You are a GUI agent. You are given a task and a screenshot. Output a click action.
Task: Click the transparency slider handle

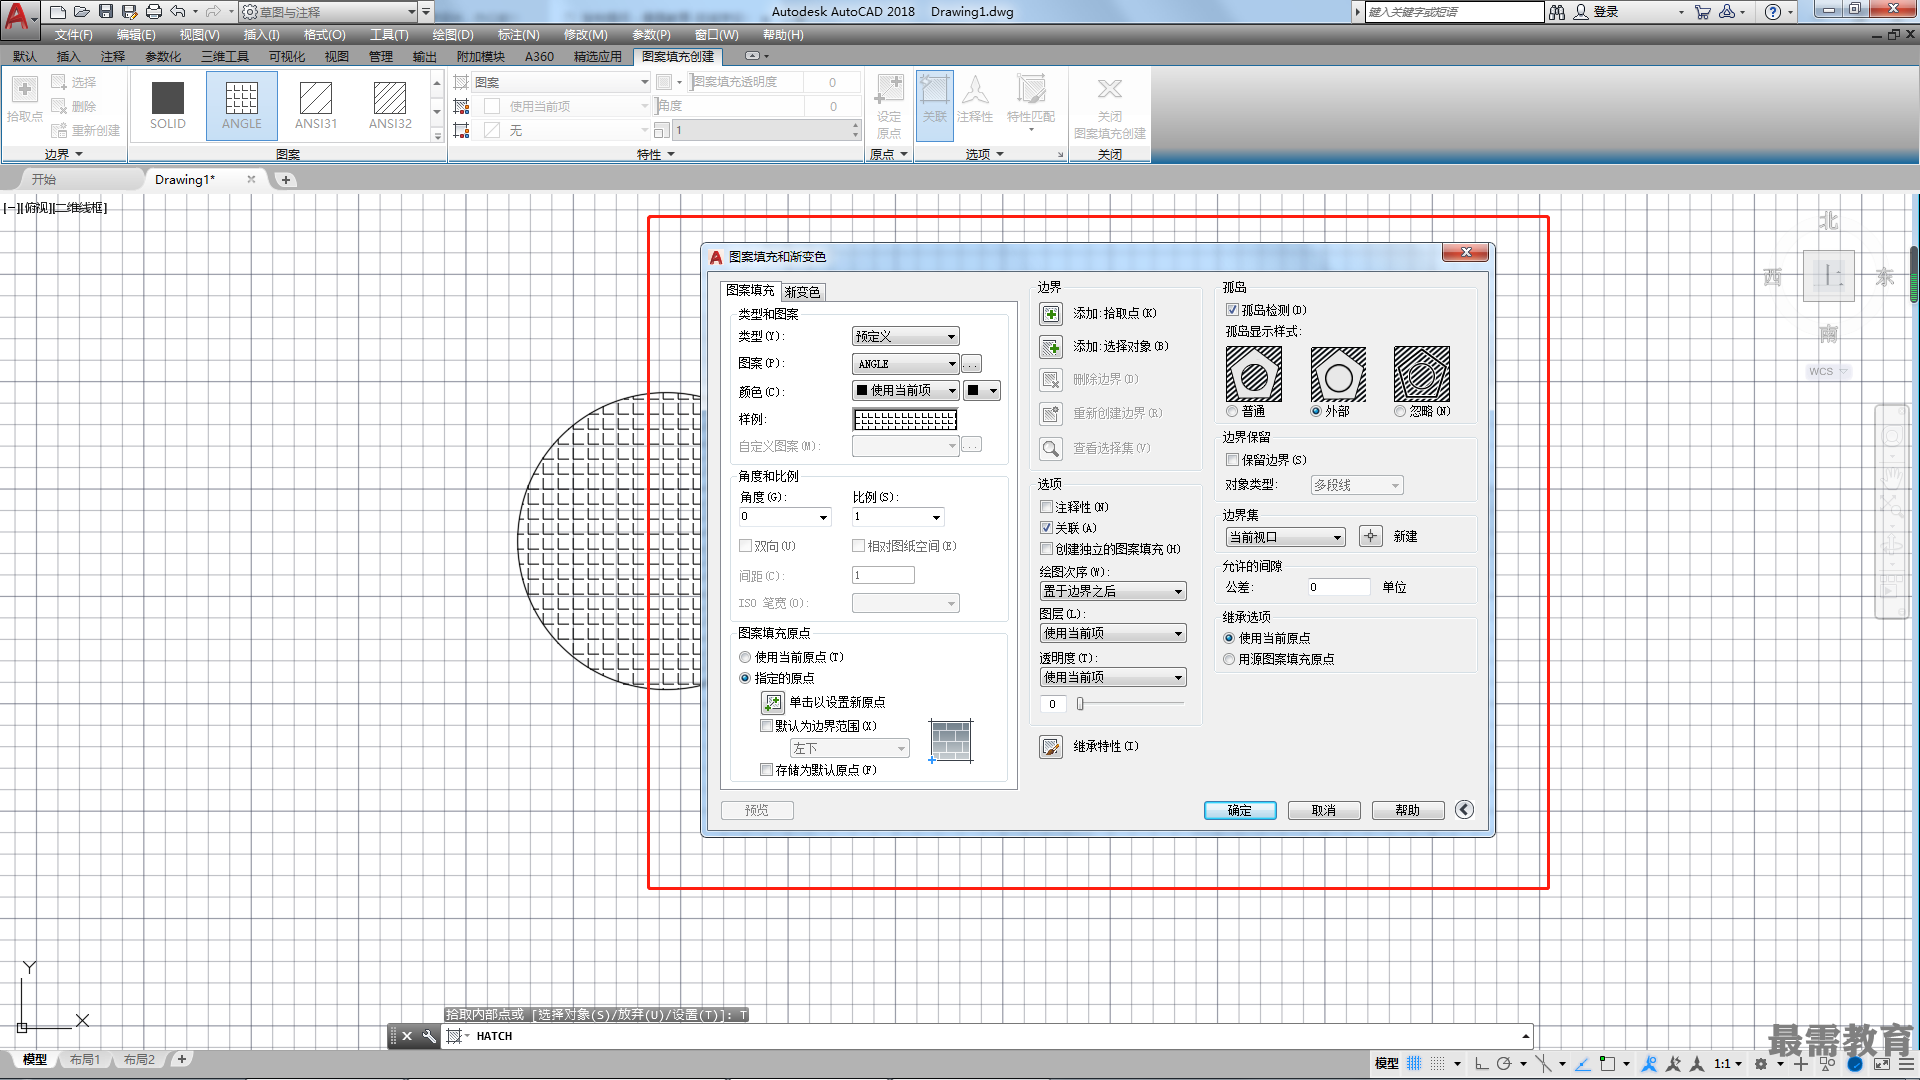[x=1080, y=704]
